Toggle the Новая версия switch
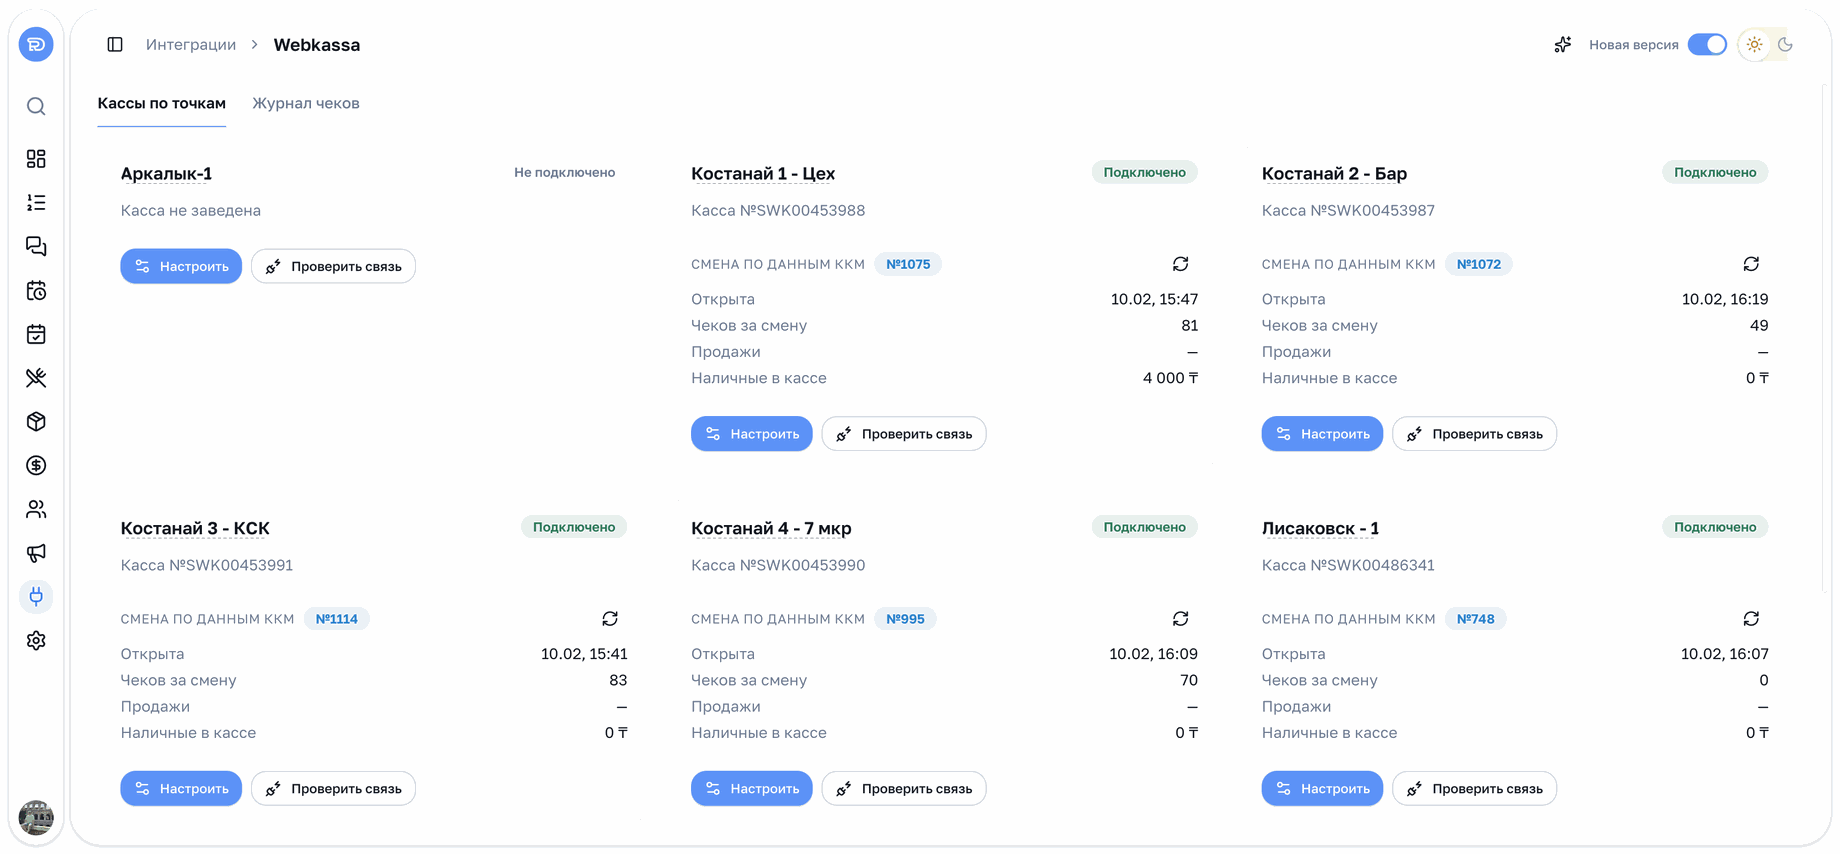Image resolution: width=1840 pixels, height=854 pixels. click(1707, 45)
